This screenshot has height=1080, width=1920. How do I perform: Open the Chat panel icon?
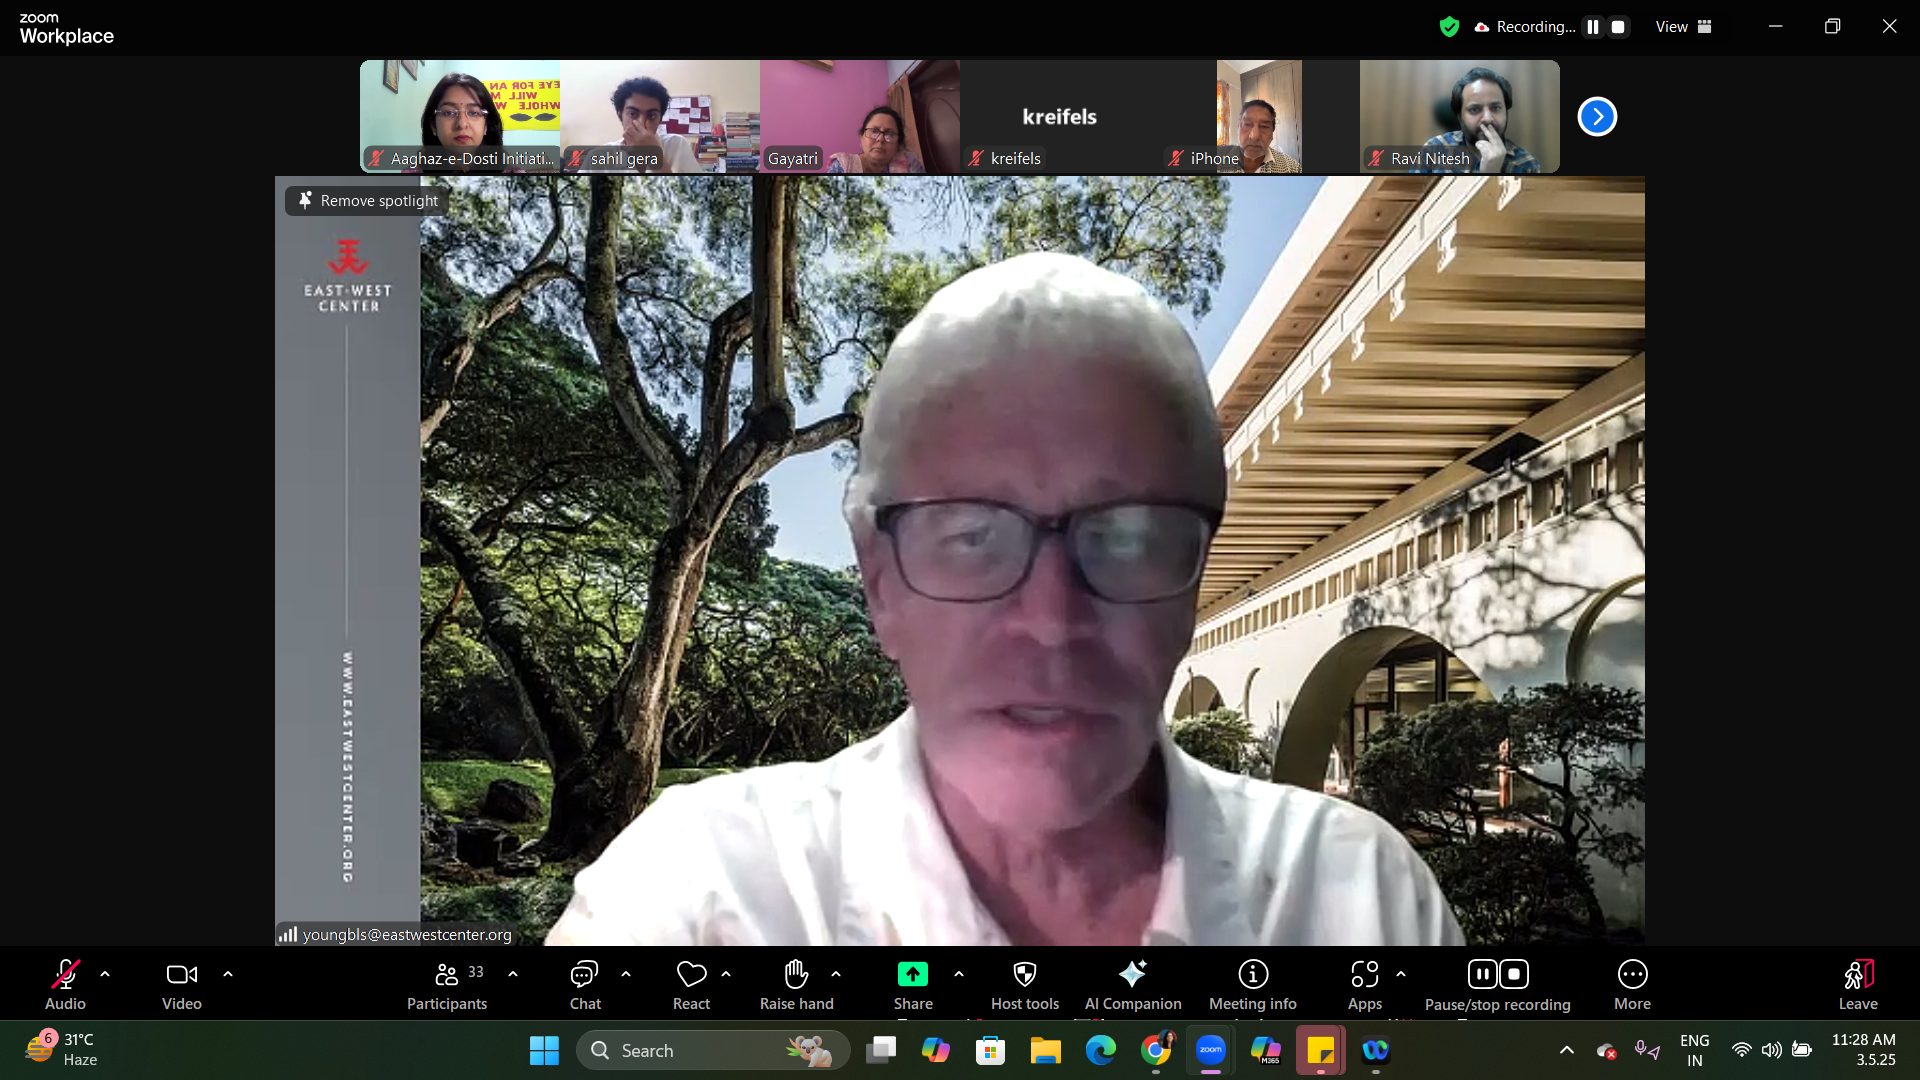coord(584,975)
